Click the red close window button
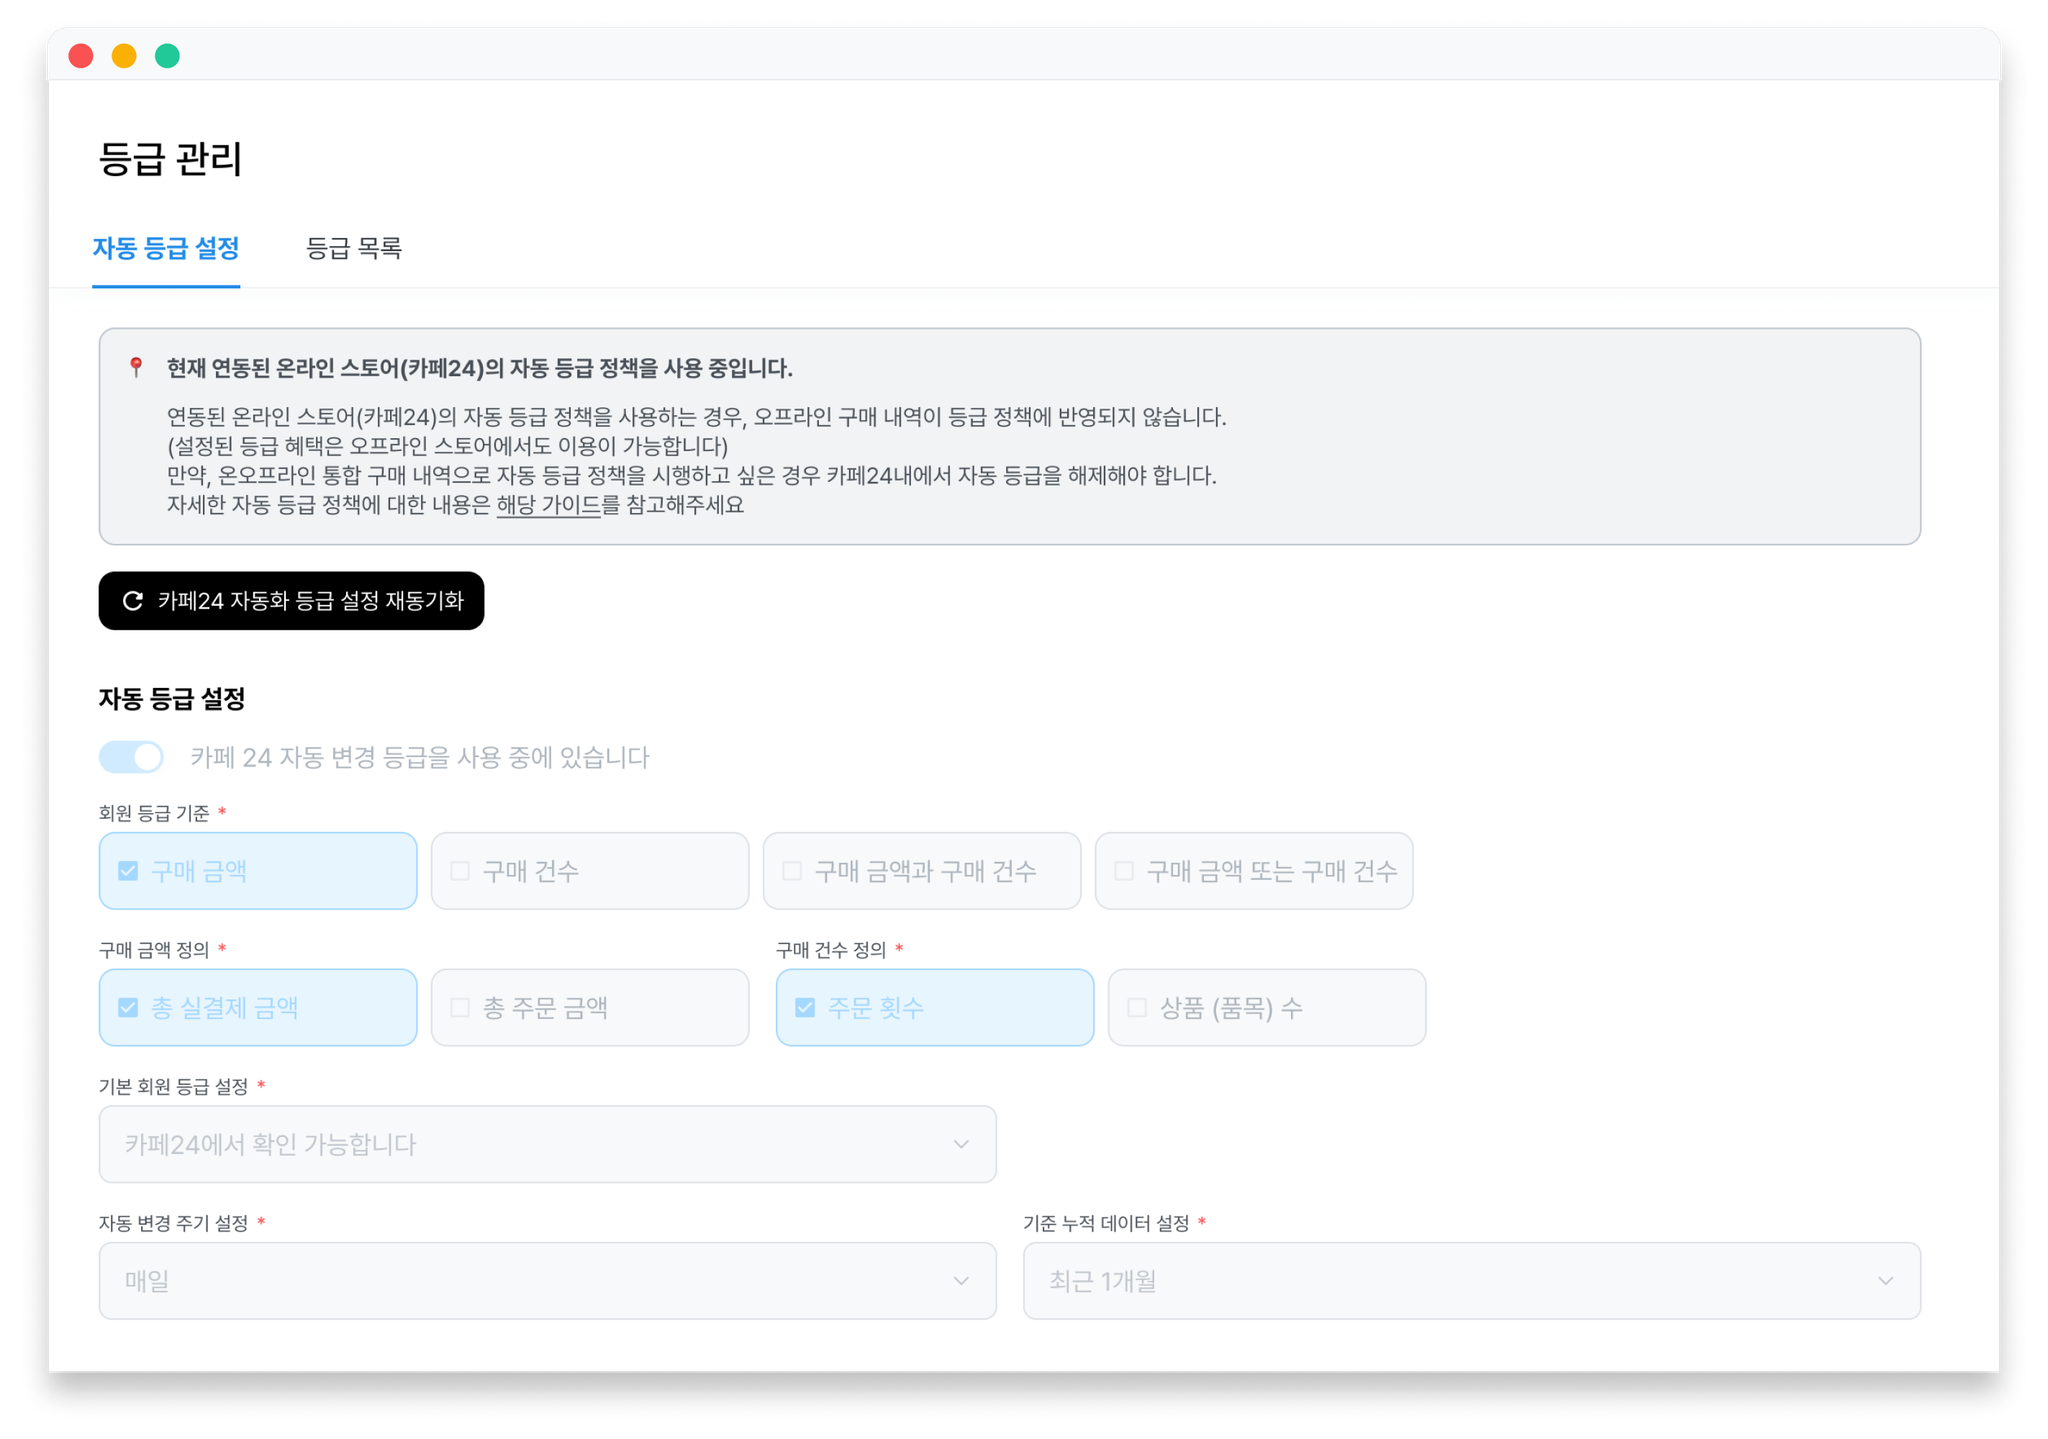 (81, 56)
